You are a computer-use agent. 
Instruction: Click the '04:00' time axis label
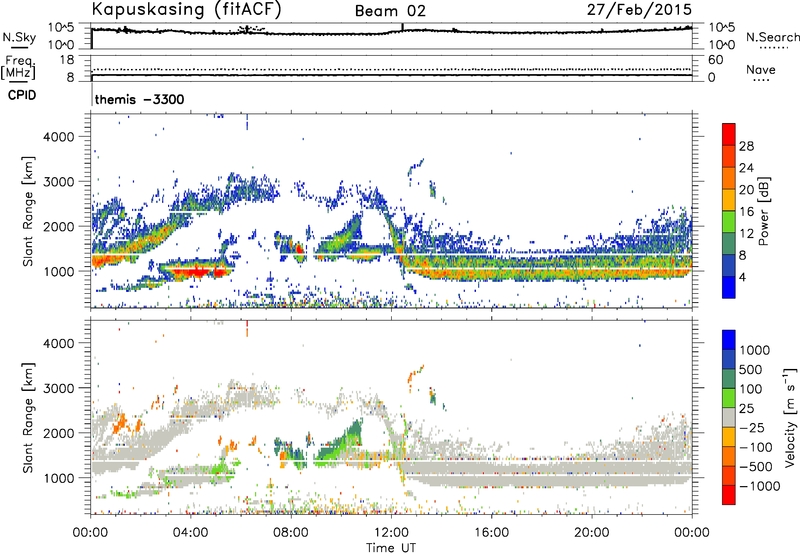[x=190, y=533]
